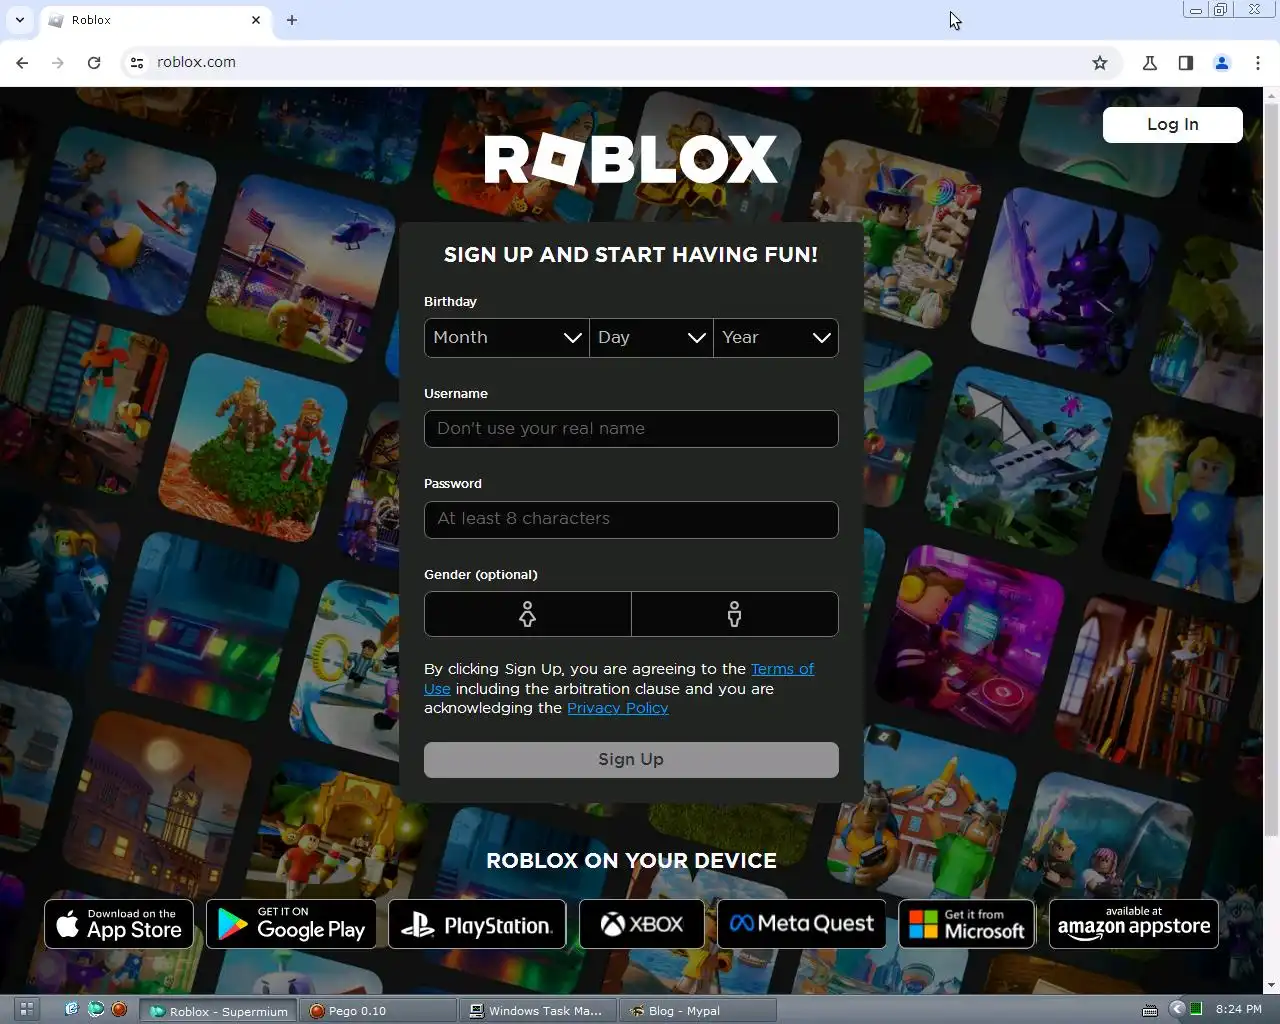Click the keyboard icon in system tray
The image size is (1280, 1024).
[x=1150, y=1010]
